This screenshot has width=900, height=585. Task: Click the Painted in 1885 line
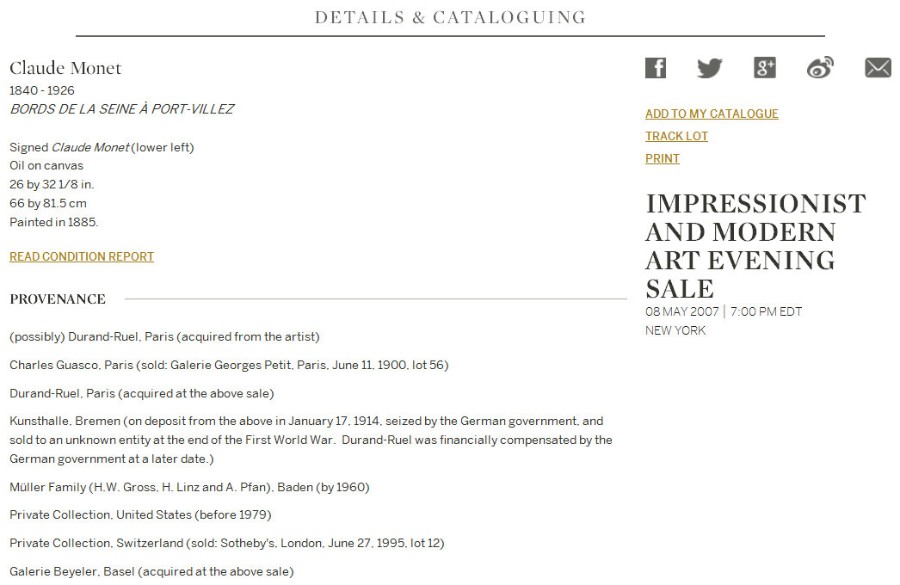(x=54, y=222)
